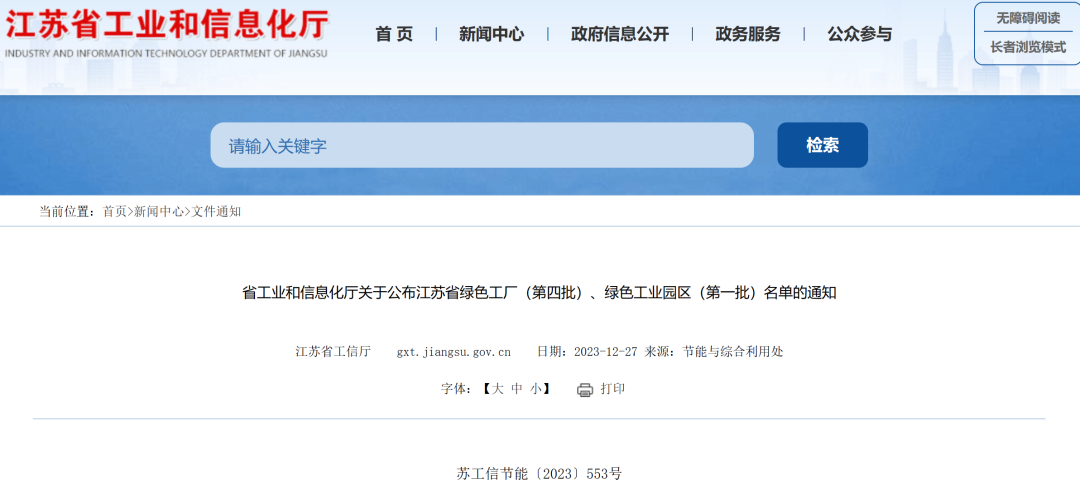
Task: Click the printer icon next to 打印
Action: point(585,390)
